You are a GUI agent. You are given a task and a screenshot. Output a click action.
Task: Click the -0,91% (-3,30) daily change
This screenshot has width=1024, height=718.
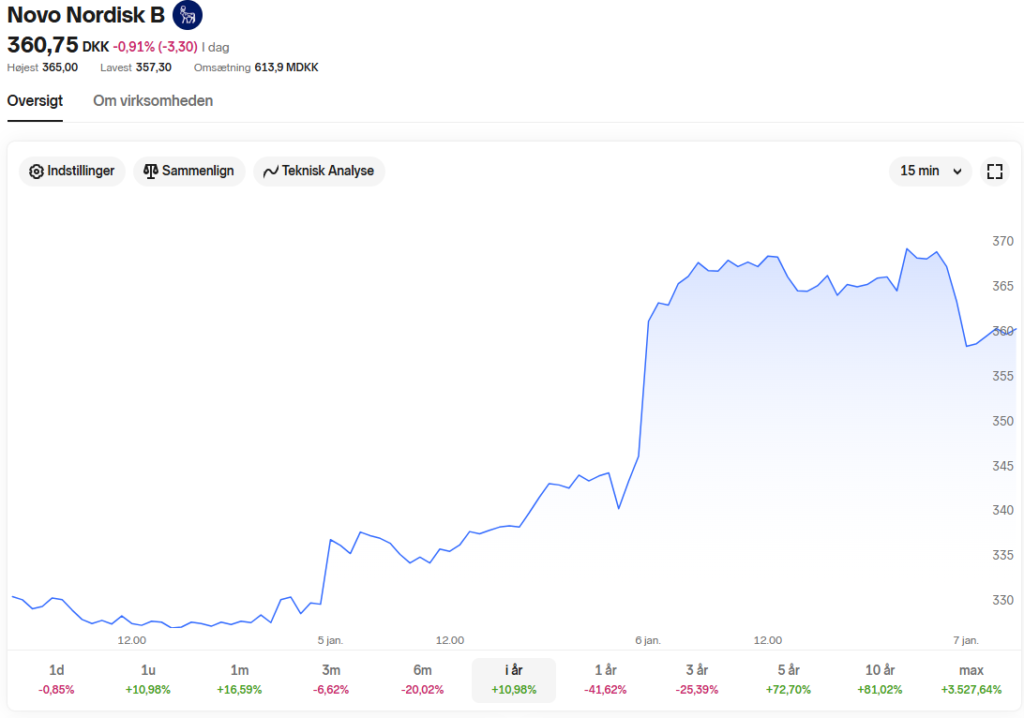pos(155,47)
